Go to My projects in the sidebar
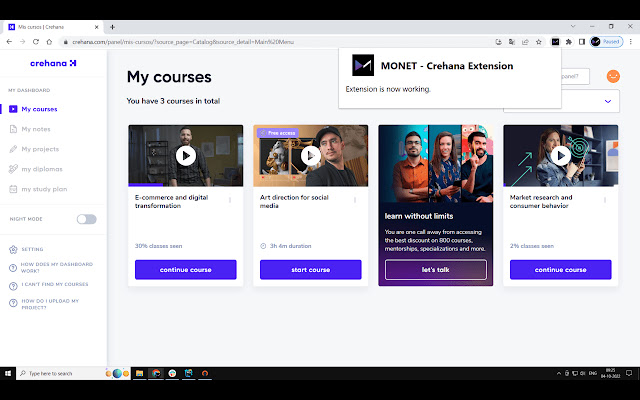640x400 pixels. pyautogui.click(x=40, y=149)
